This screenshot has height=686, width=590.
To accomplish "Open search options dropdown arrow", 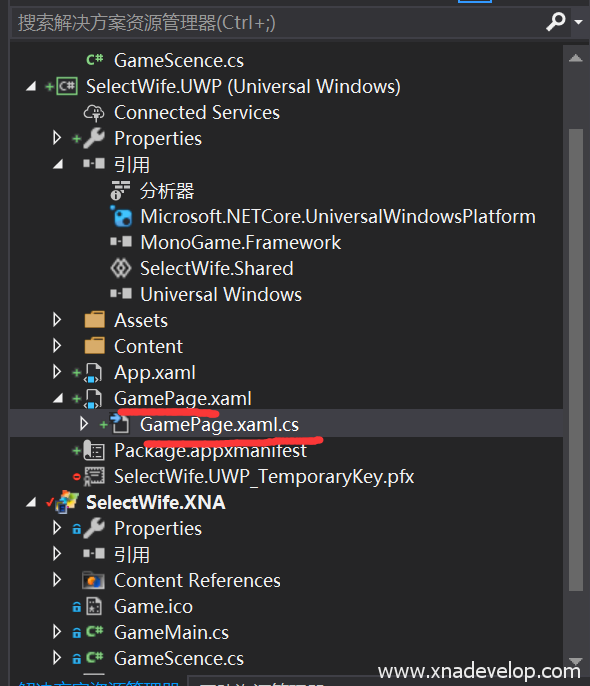I will pyautogui.click(x=578, y=22).
